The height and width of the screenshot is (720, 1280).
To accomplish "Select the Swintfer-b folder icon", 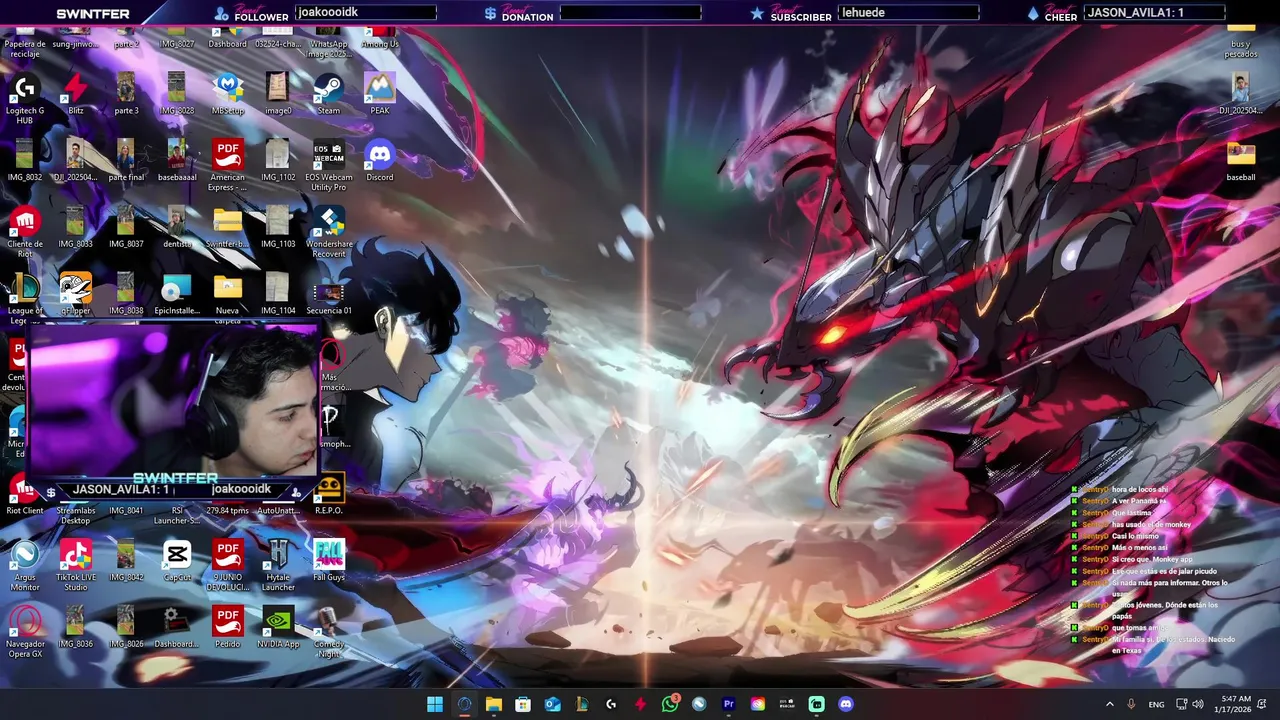I will (x=228, y=227).
